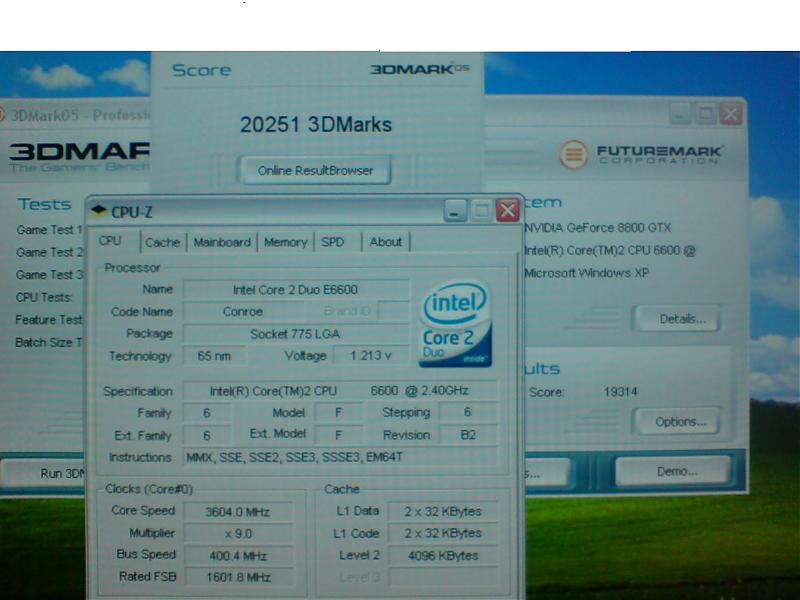Screen dimensions: 800x600
Task: Select the Multiplier value 'x 9.0'
Action: point(238,534)
